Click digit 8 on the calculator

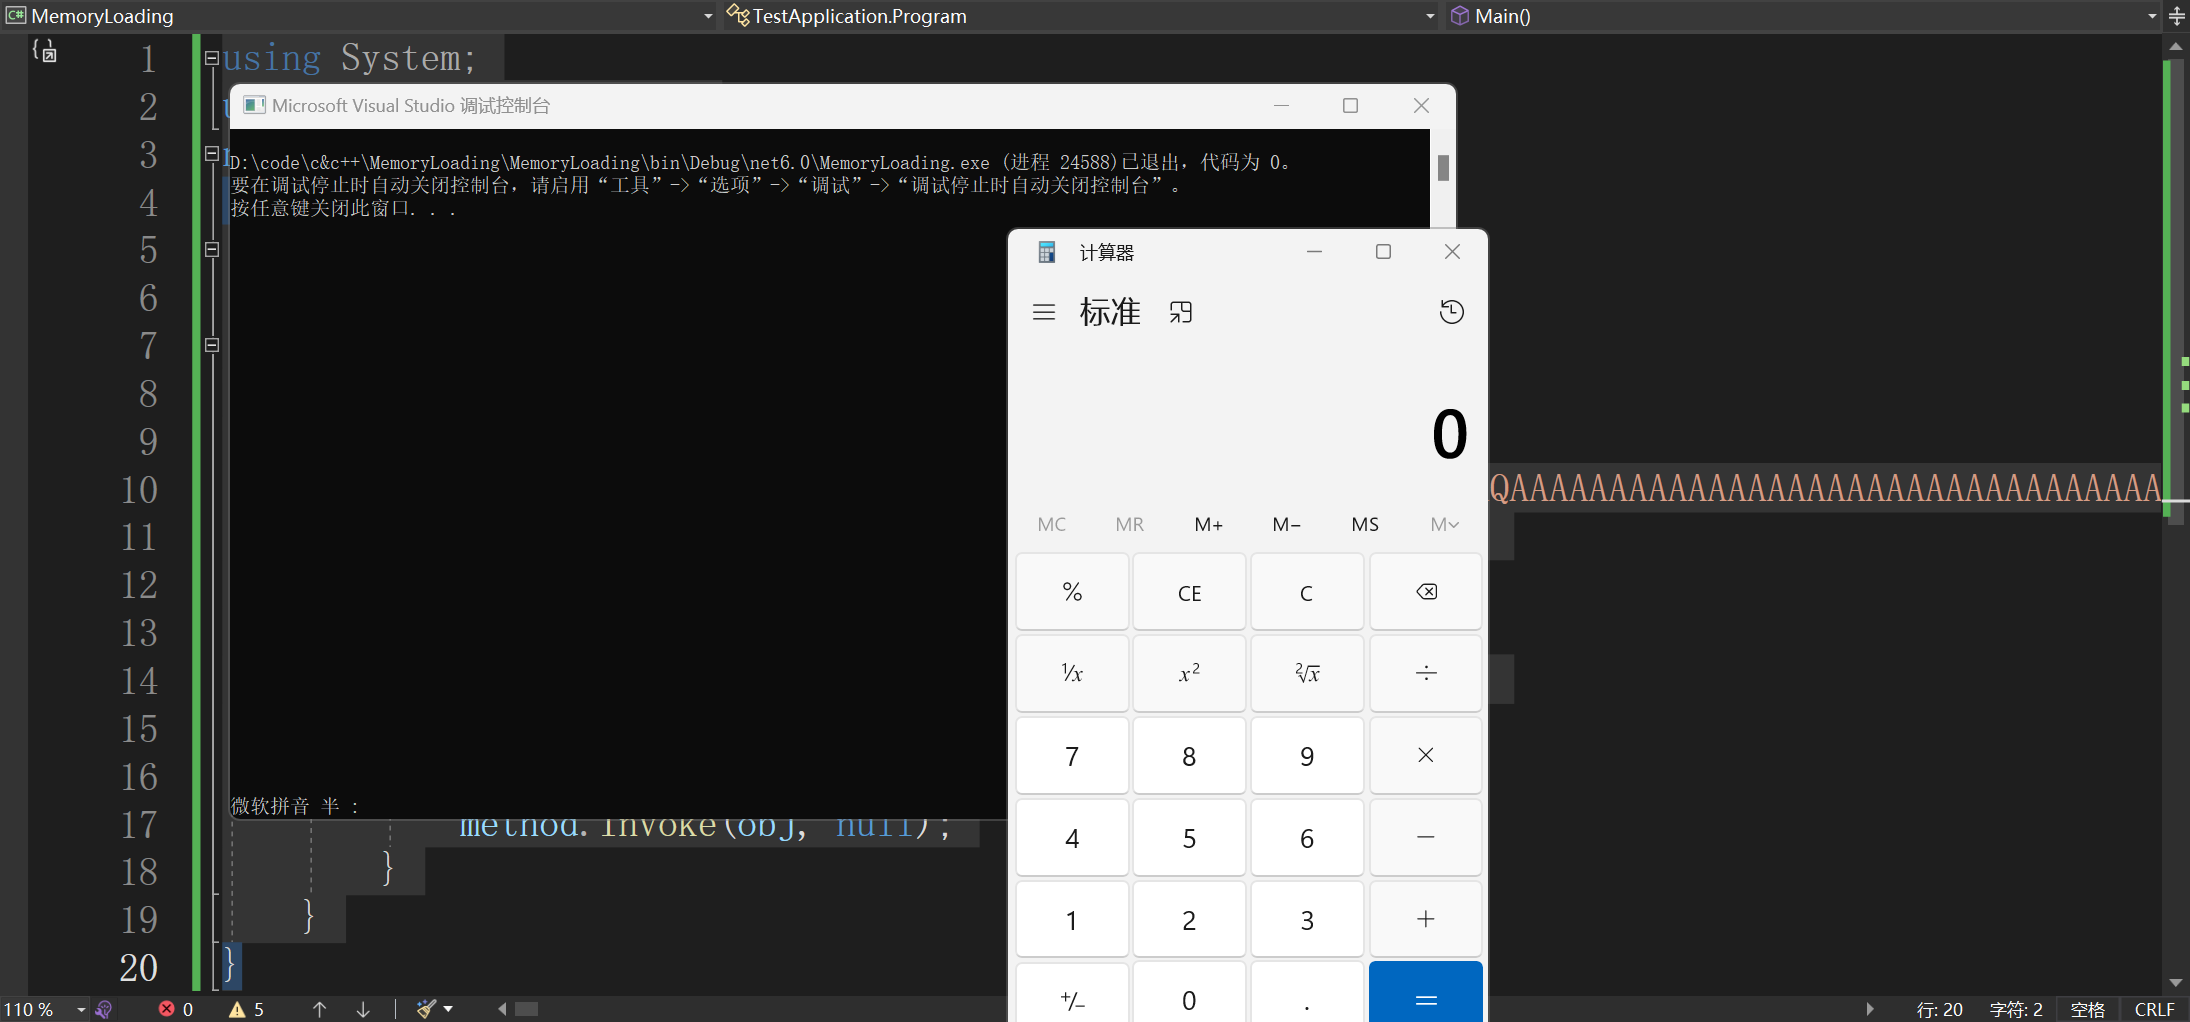coord(1189,756)
